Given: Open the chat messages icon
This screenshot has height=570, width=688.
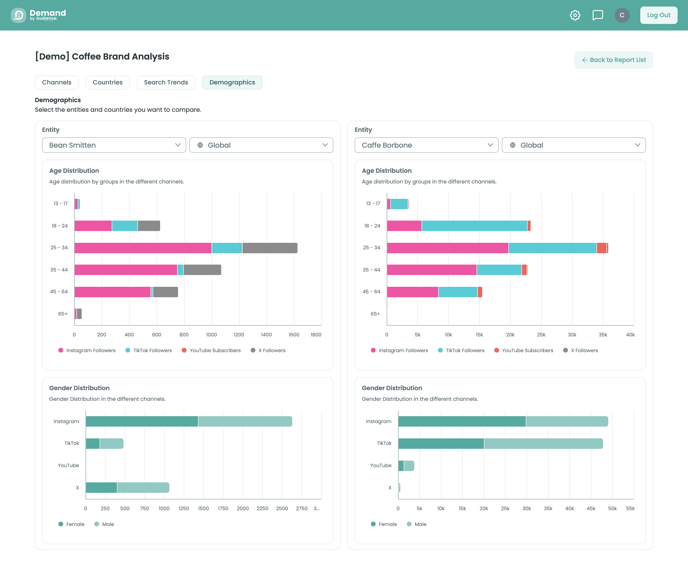Looking at the screenshot, I should tap(598, 15).
